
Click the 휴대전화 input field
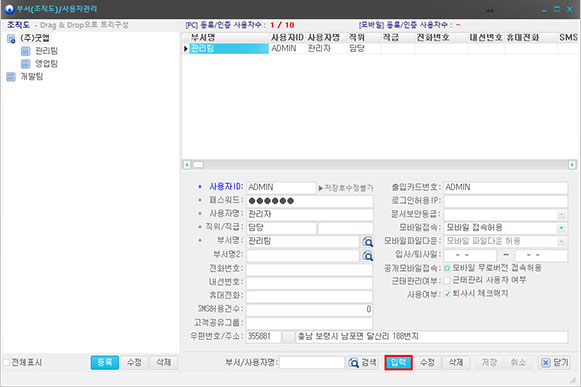point(310,296)
